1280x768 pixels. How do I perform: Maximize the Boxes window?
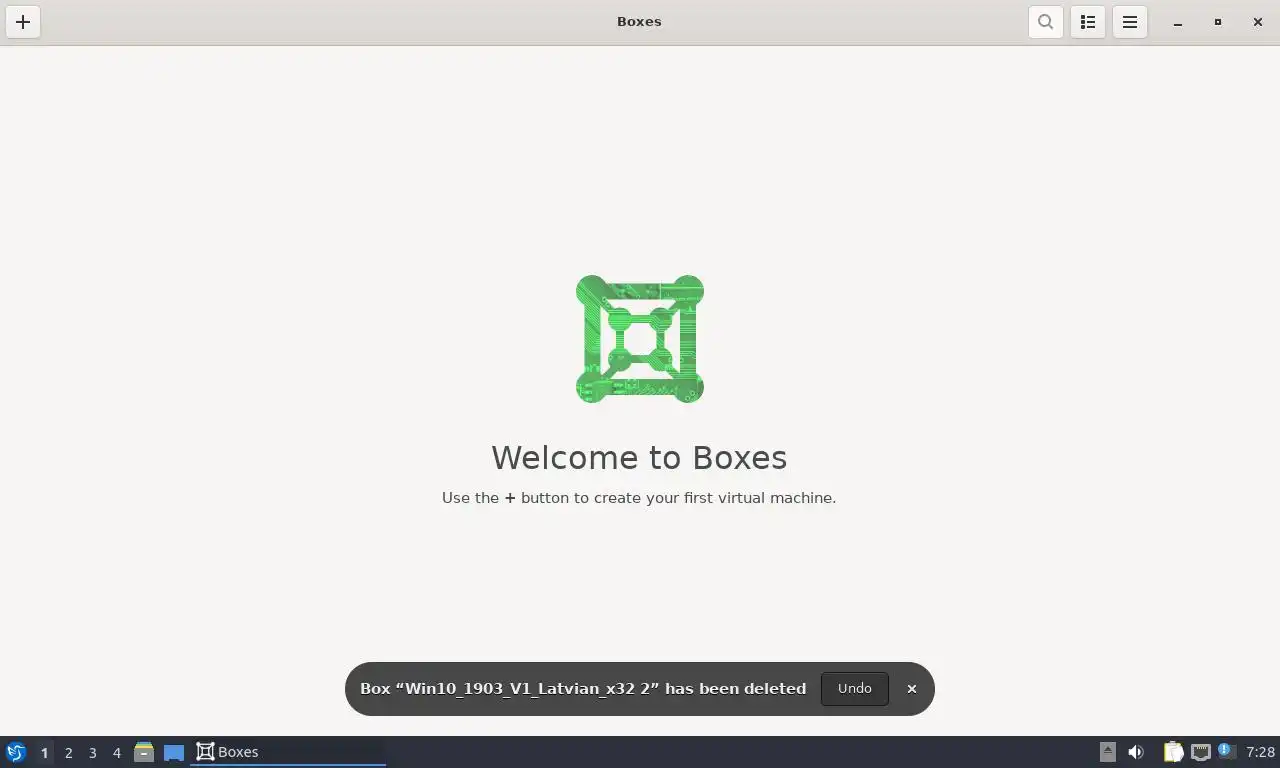1218,22
